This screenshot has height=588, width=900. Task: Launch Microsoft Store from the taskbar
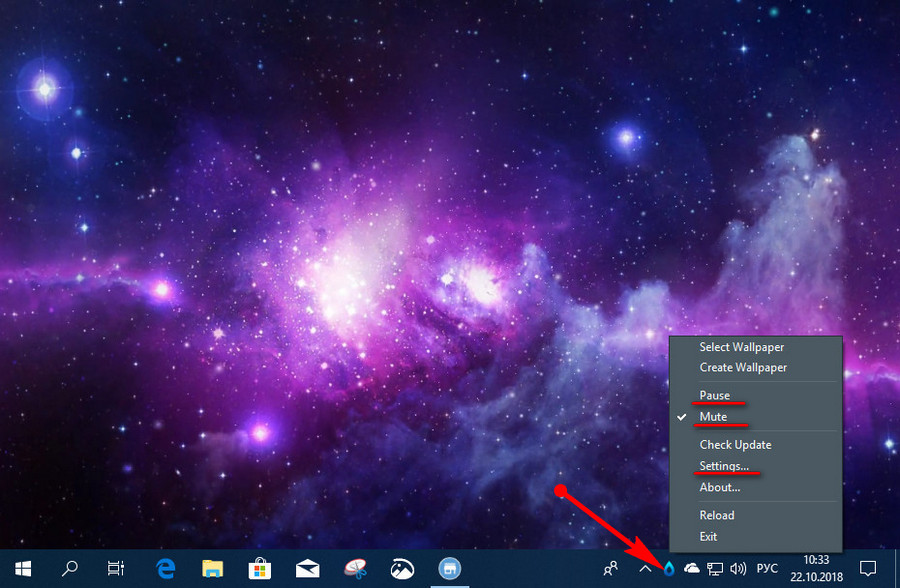258,569
